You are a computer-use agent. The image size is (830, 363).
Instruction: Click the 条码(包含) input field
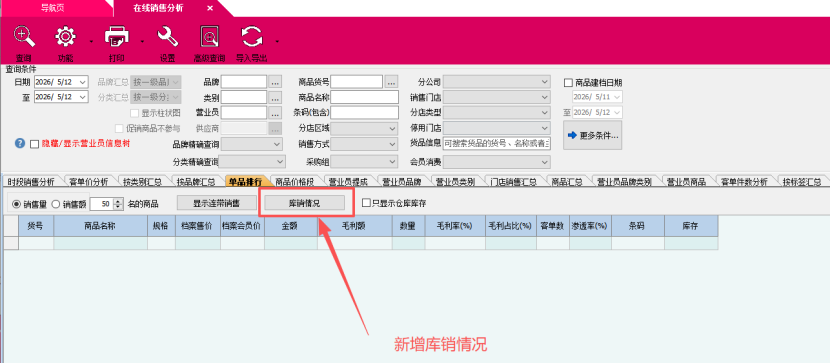pyautogui.click(x=365, y=113)
